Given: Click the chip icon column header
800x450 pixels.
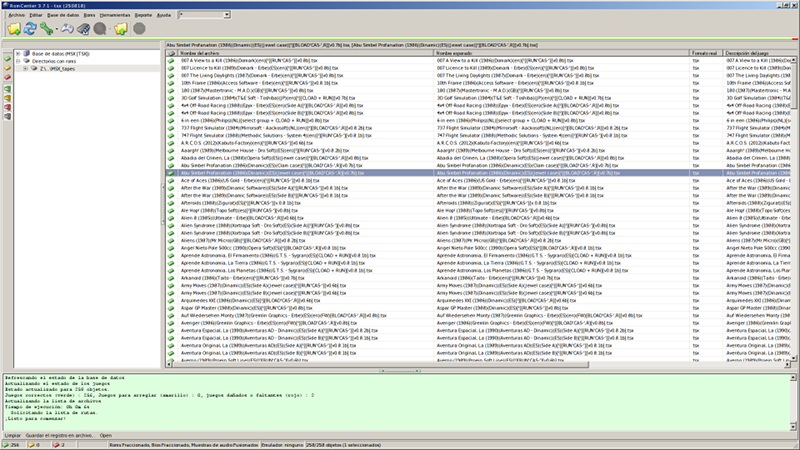Looking at the screenshot, I should point(171,53).
